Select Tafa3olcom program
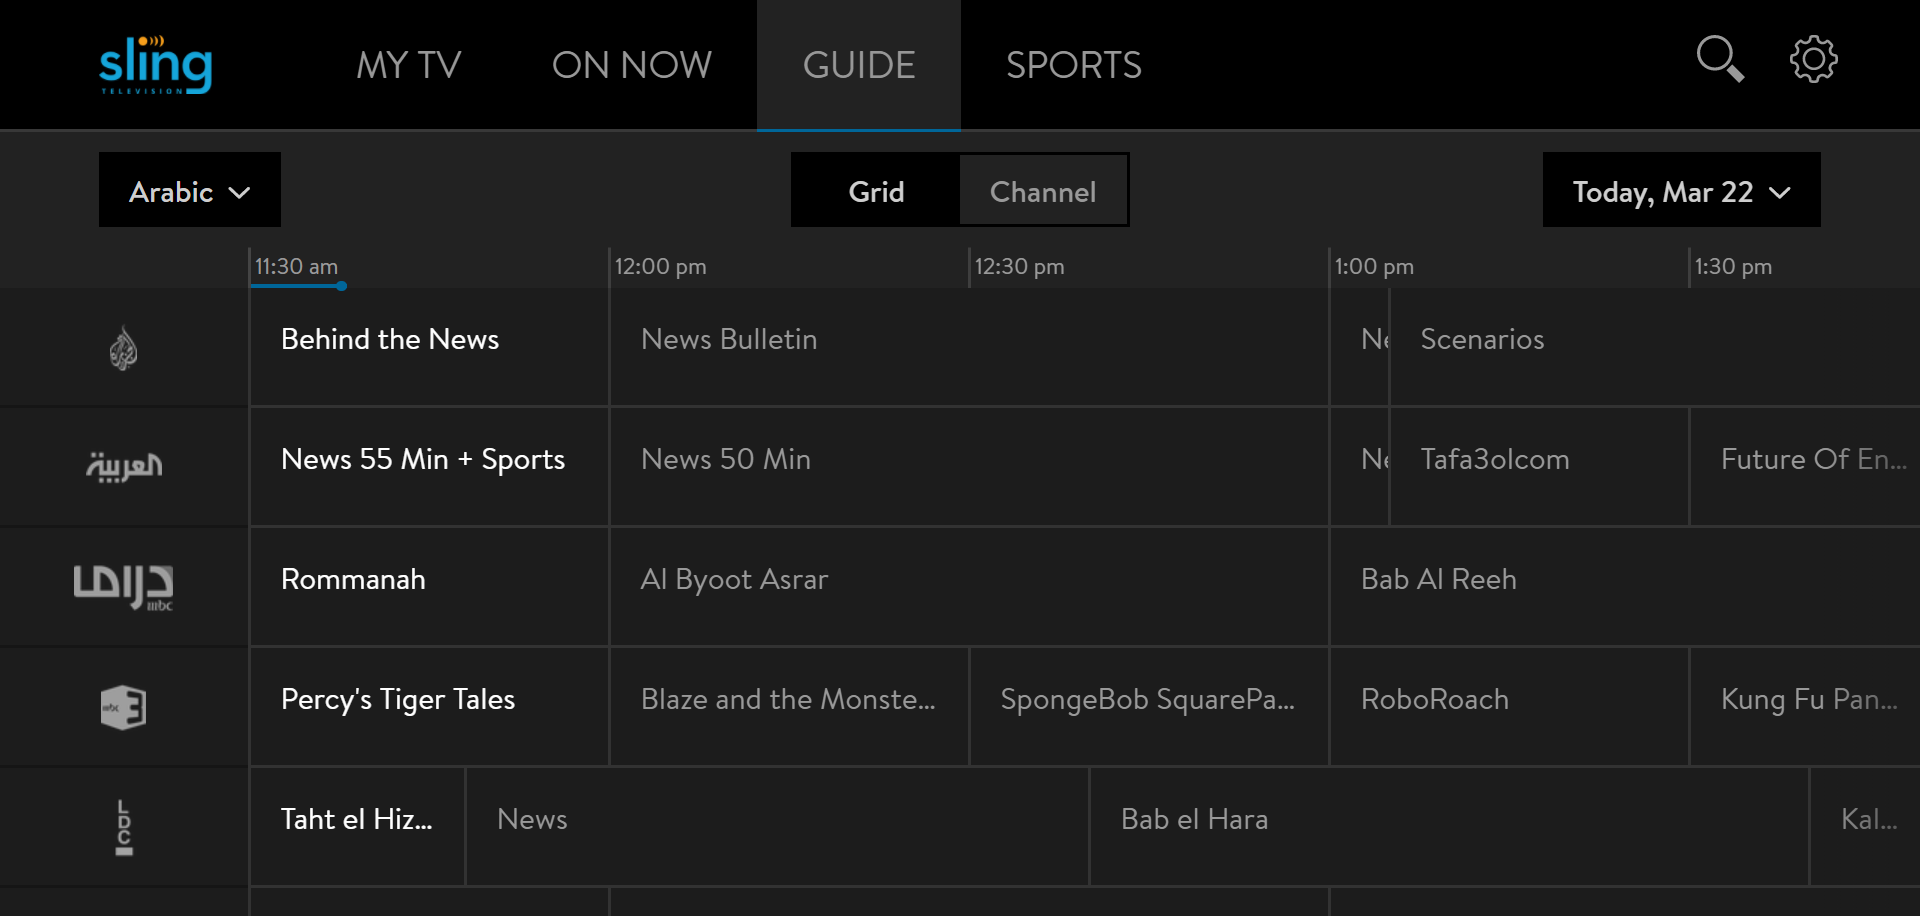The image size is (1920, 916). pos(1539,467)
